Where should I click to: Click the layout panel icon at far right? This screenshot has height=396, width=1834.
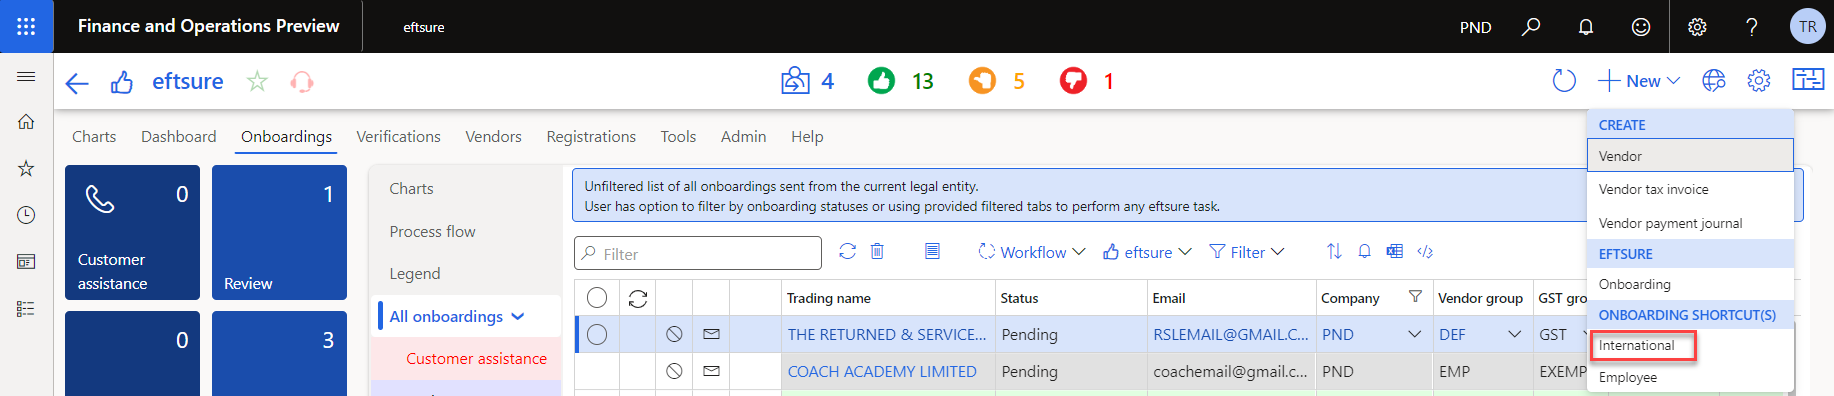(x=1808, y=80)
